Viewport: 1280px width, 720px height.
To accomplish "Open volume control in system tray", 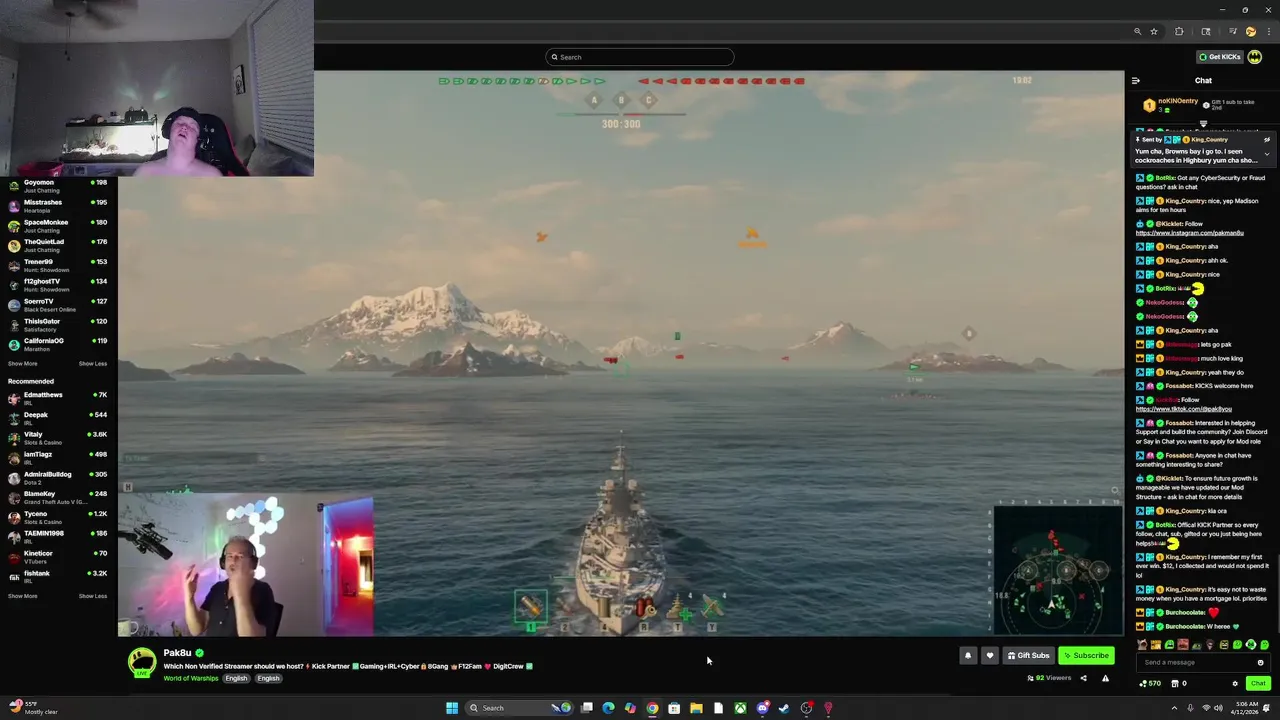I will (1219, 708).
